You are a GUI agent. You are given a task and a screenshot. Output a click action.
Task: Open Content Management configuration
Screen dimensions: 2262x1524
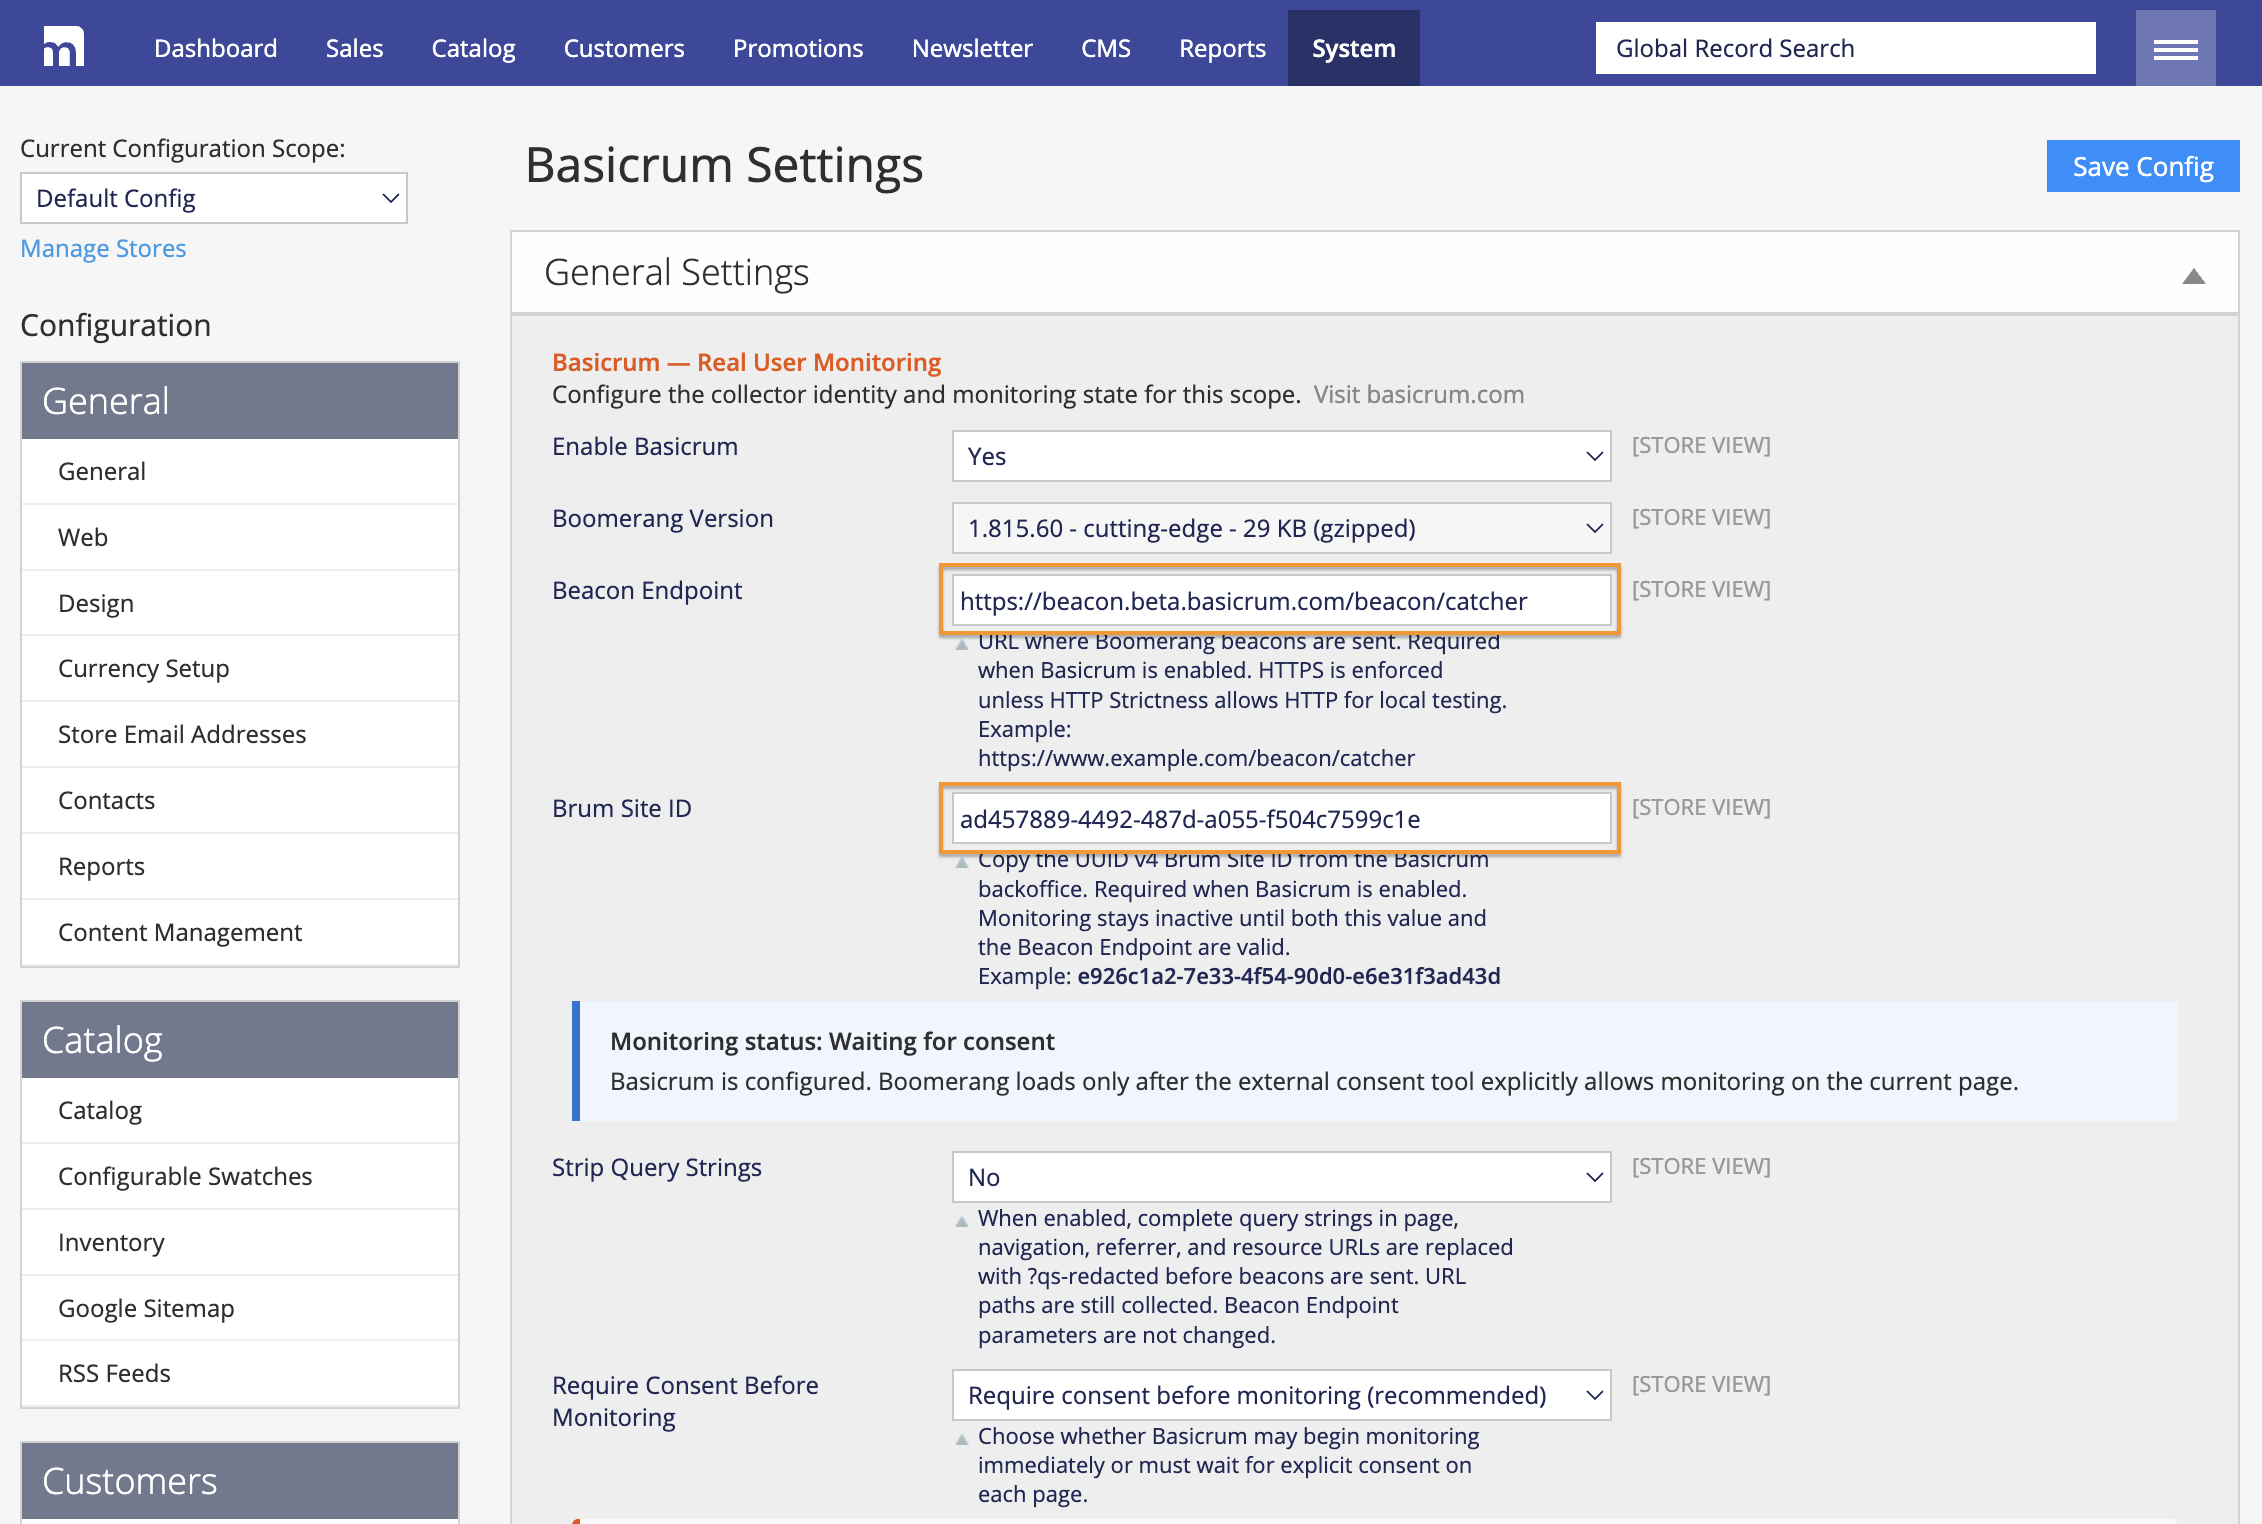(x=240, y=932)
